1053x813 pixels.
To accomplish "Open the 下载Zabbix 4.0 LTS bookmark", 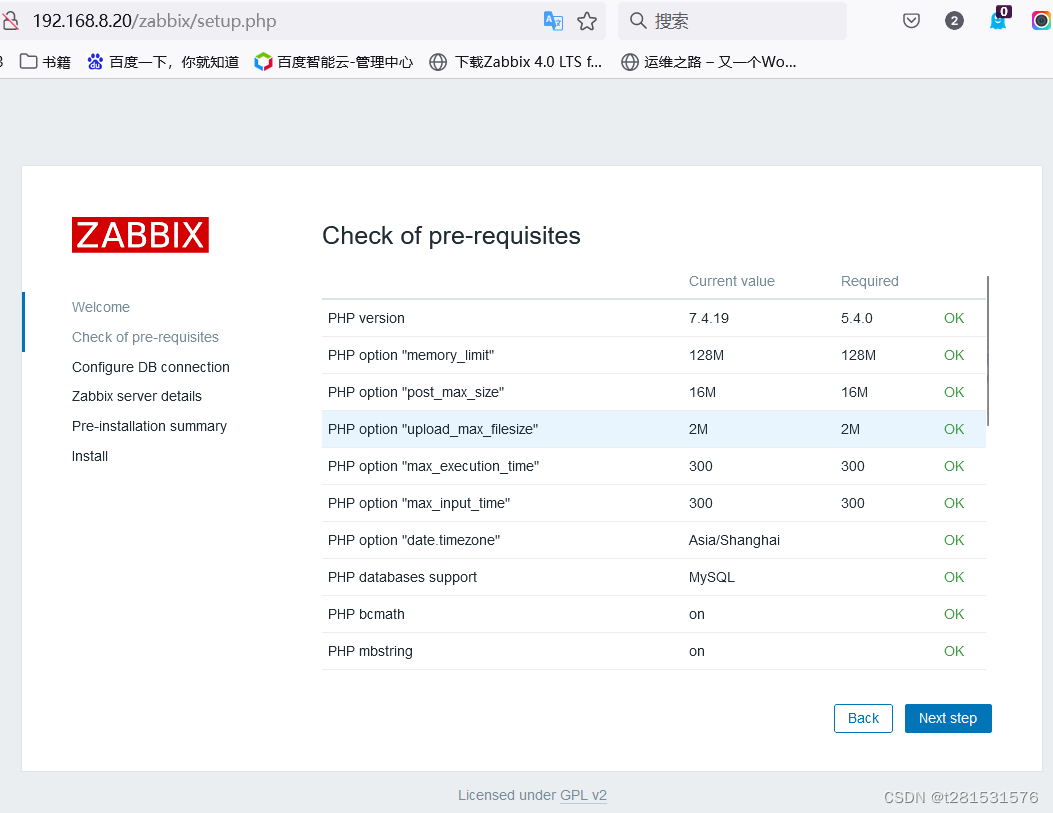I will [x=516, y=62].
